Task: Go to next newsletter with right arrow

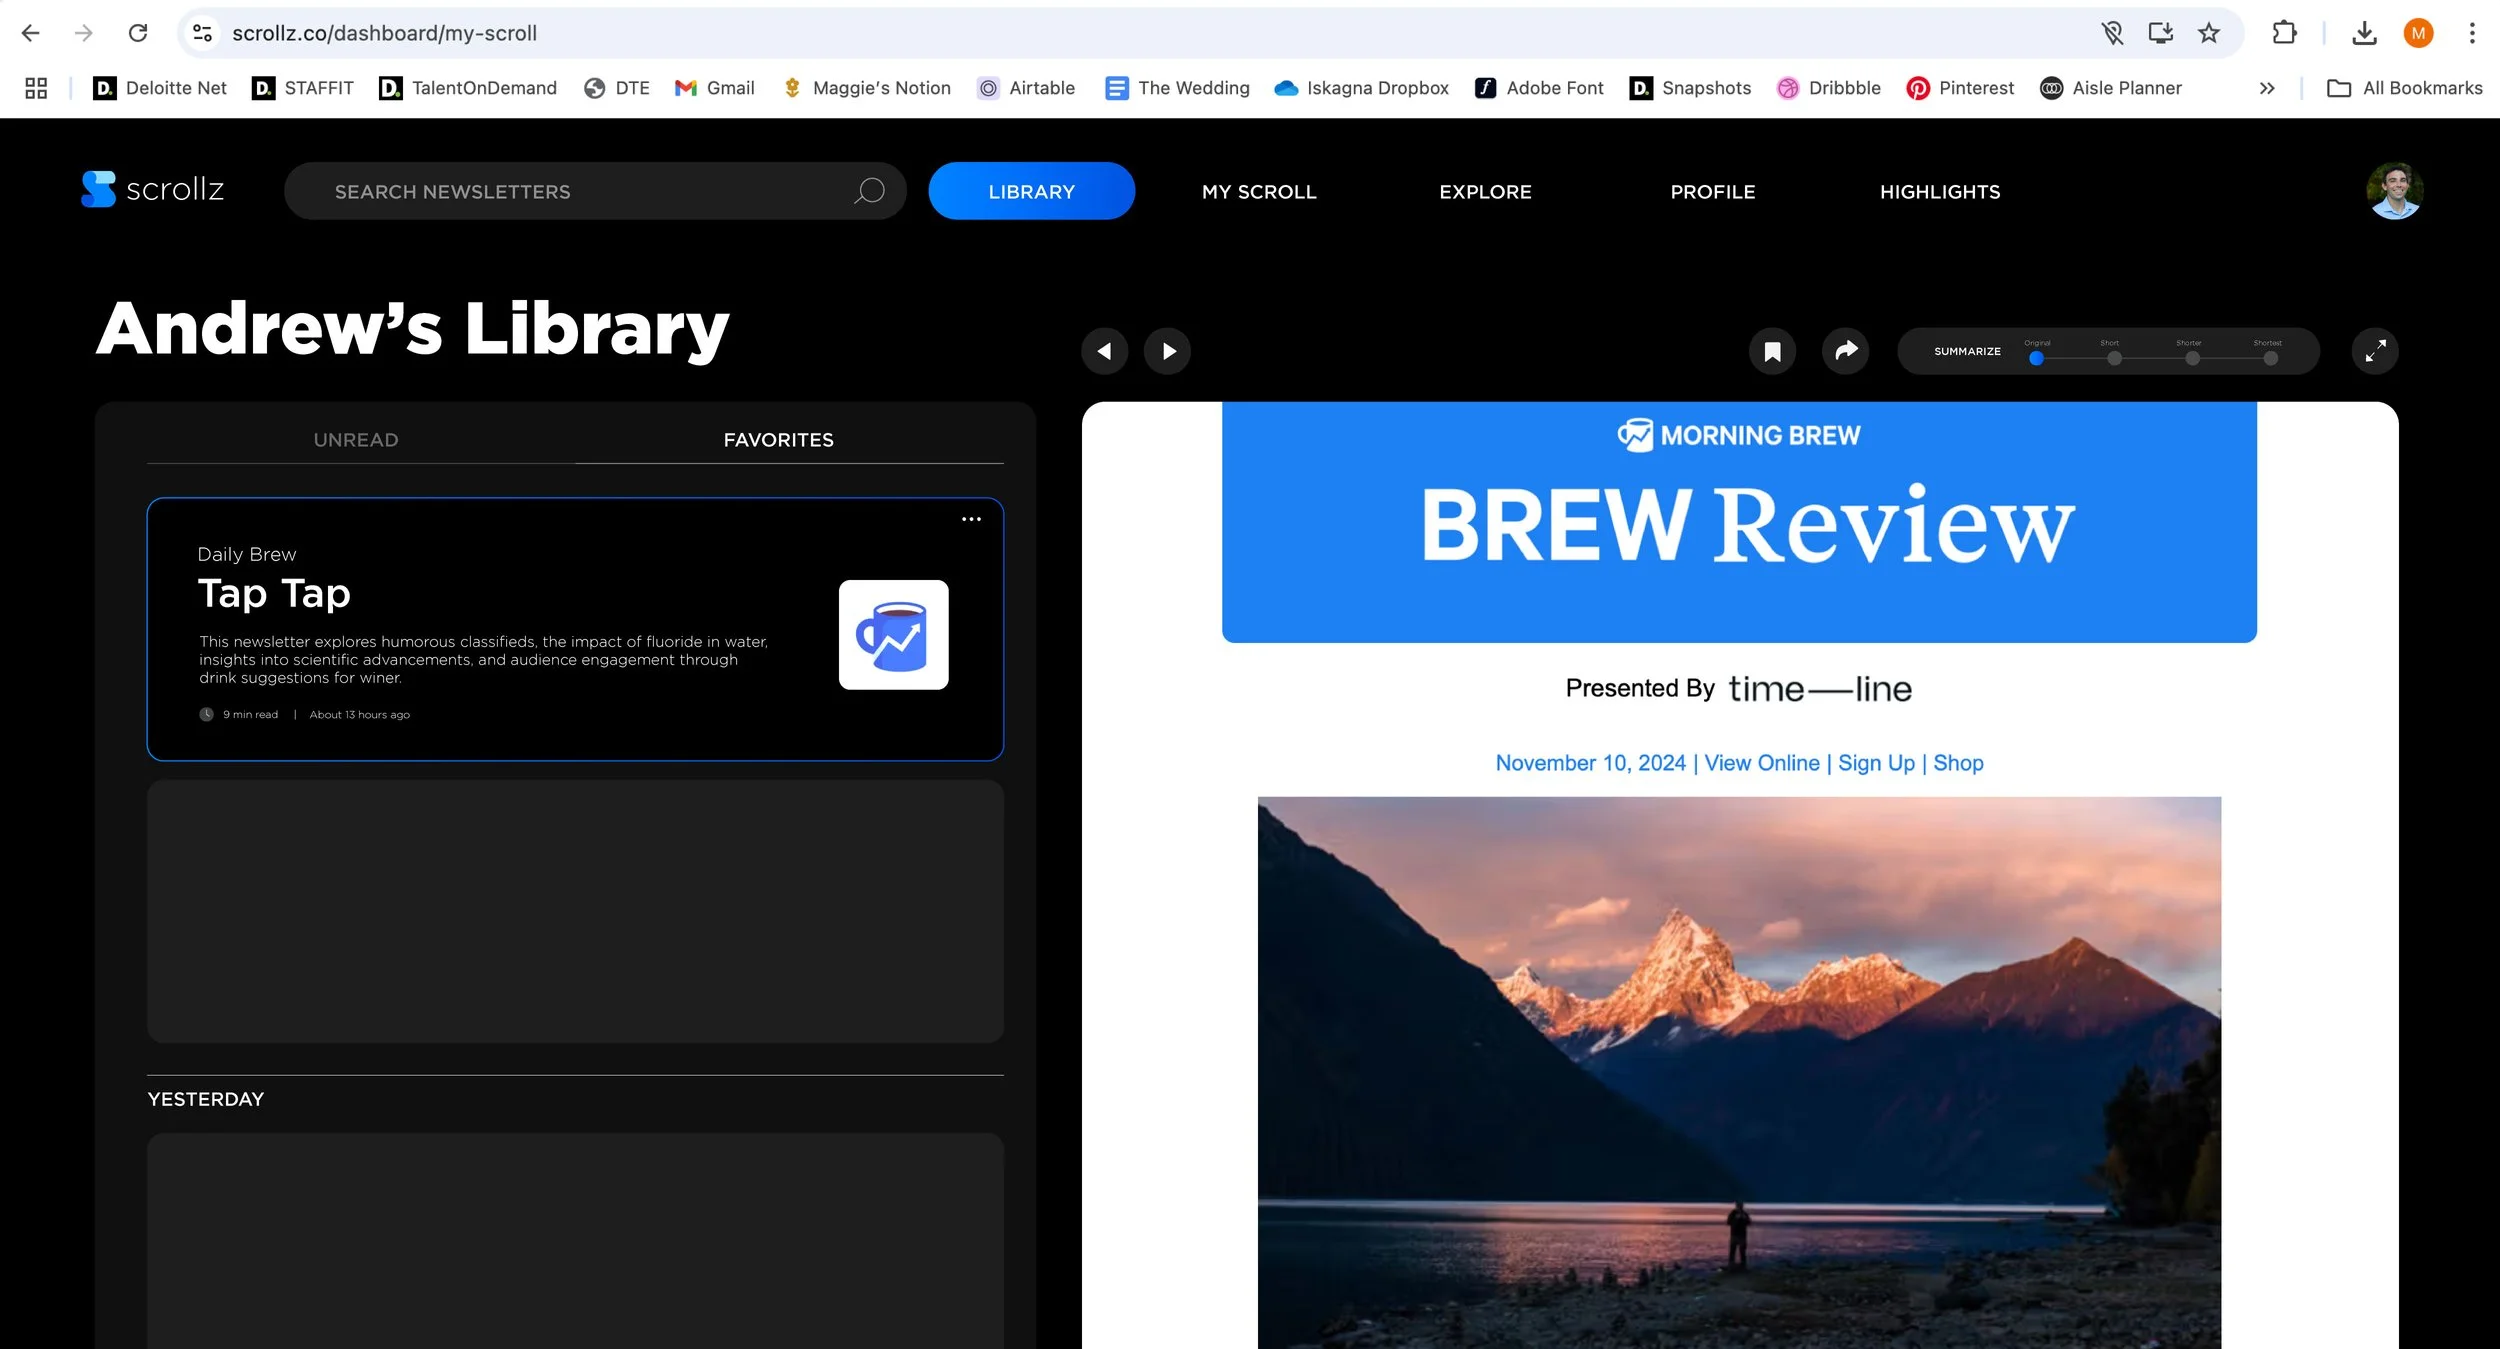Action: (x=1167, y=351)
